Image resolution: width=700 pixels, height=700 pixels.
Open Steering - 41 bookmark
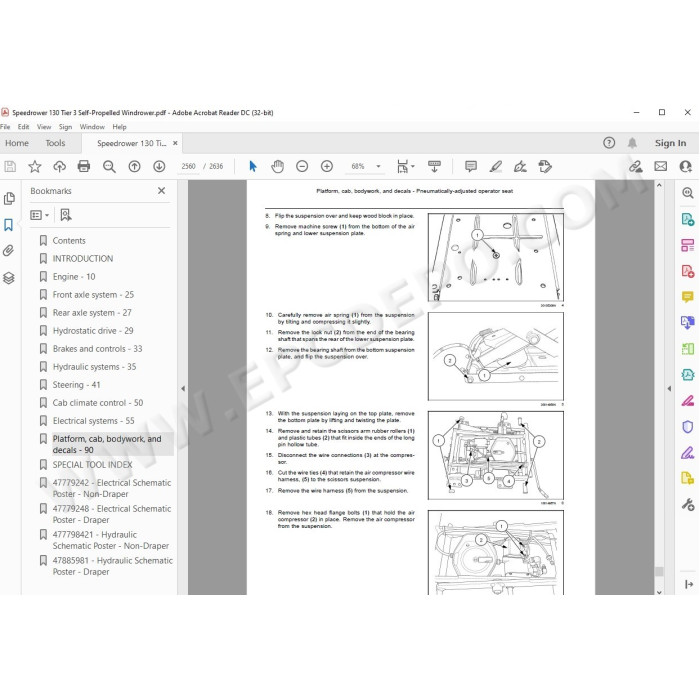point(76,385)
